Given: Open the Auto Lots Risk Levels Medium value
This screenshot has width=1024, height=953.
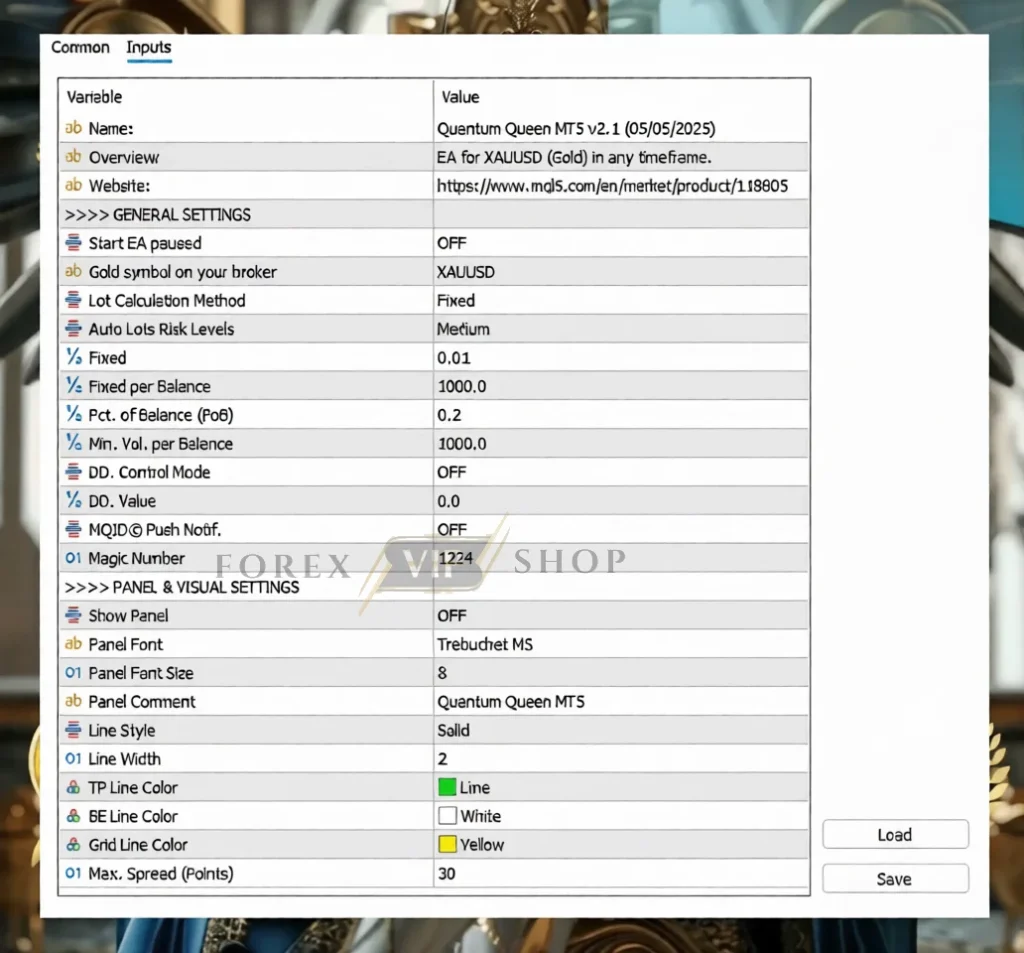Looking at the screenshot, I should [x=621, y=329].
